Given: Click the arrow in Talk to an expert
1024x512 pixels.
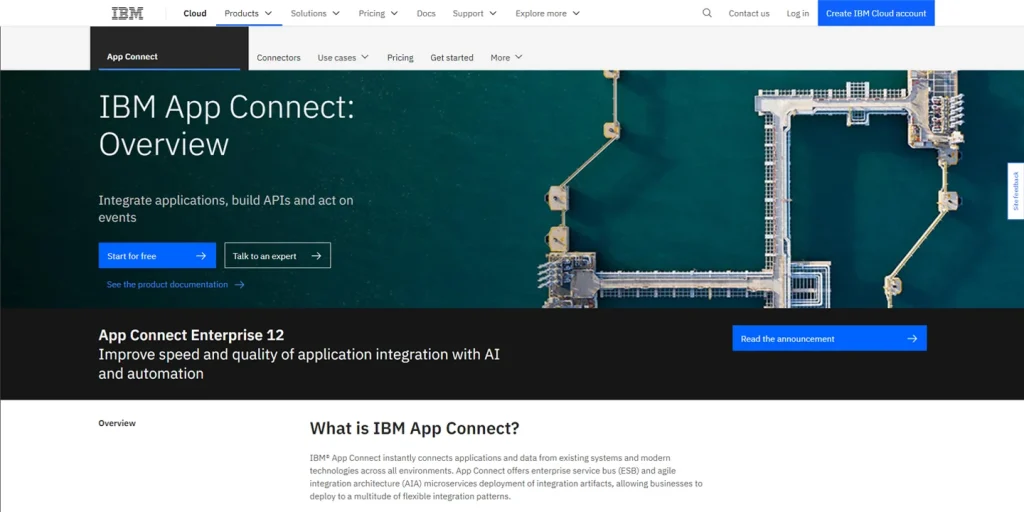Looking at the screenshot, I should (x=316, y=256).
